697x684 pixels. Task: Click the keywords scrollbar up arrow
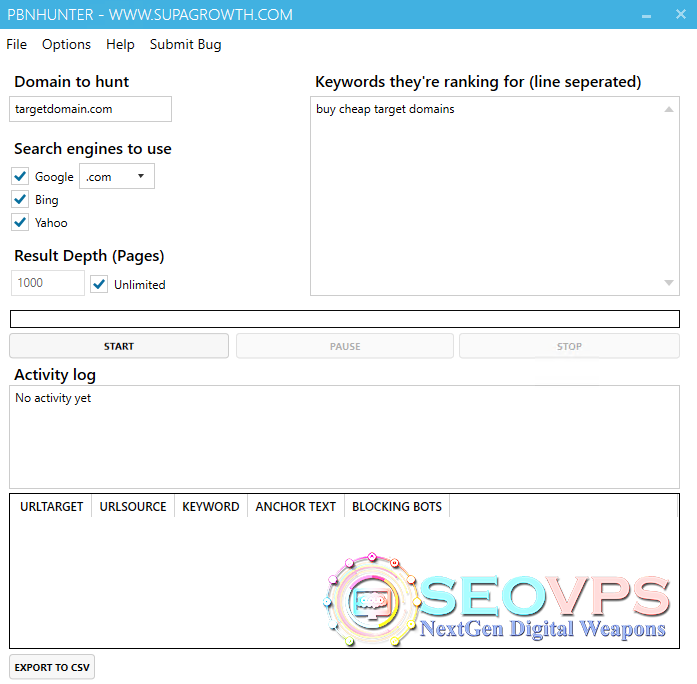pyautogui.click(x=669, y=109)
